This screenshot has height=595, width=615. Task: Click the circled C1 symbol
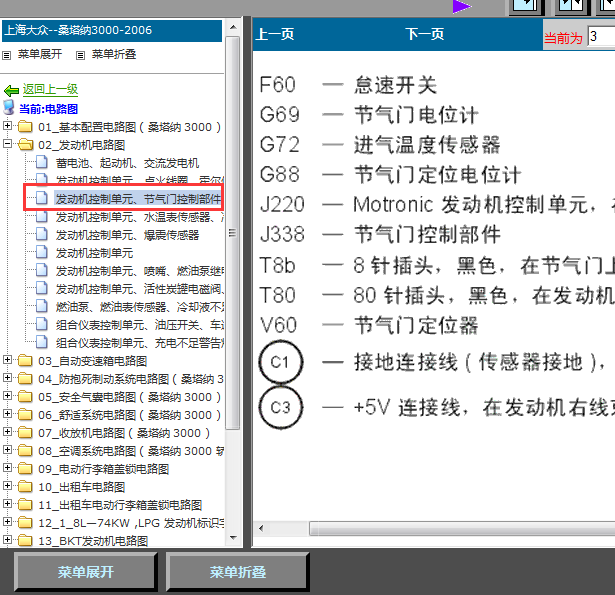pos(281,362)
